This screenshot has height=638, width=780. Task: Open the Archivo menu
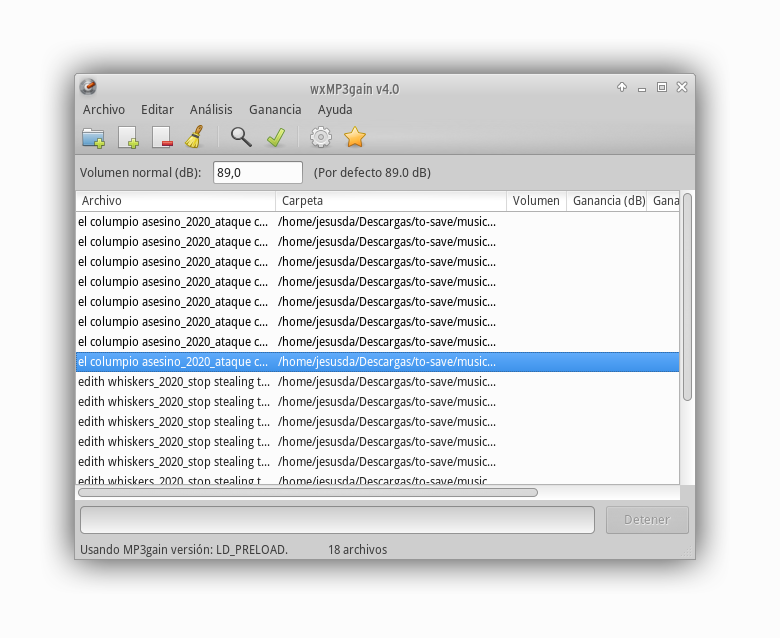tap(104, 110)
